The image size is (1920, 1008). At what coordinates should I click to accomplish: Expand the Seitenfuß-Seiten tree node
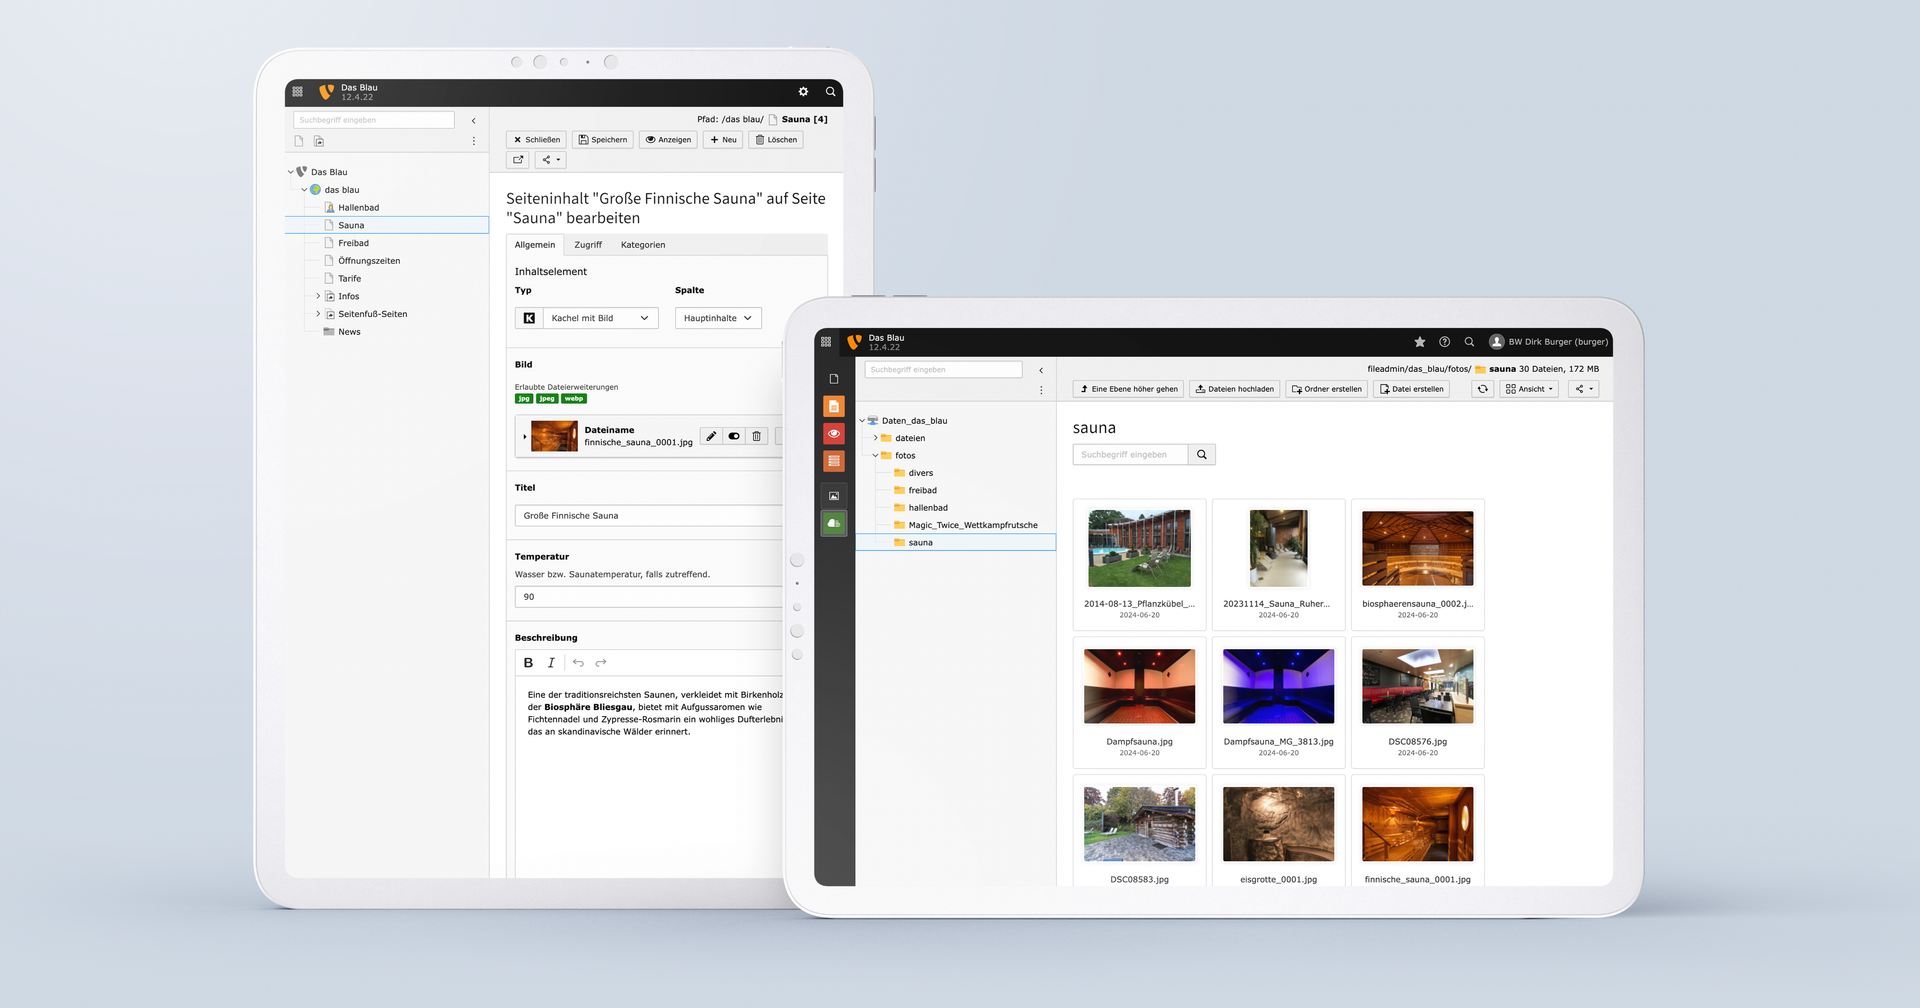click(x=318, y=314)
